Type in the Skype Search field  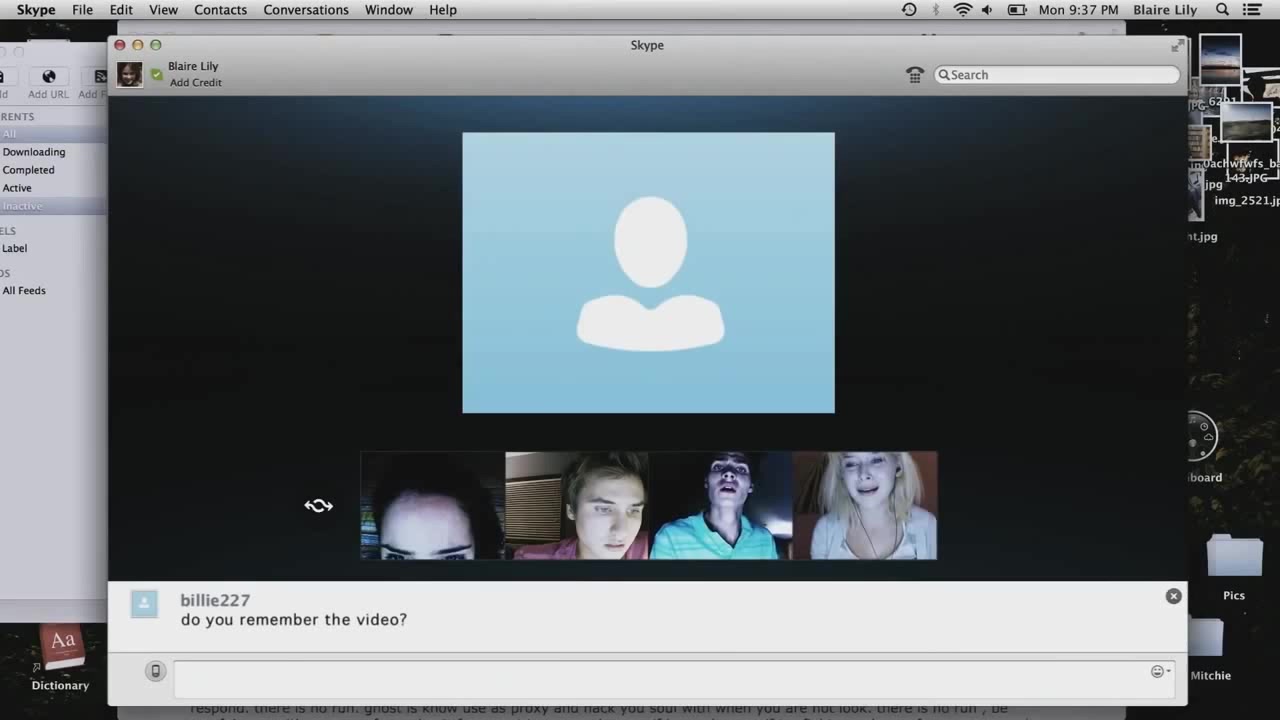tap(1060, 75)
